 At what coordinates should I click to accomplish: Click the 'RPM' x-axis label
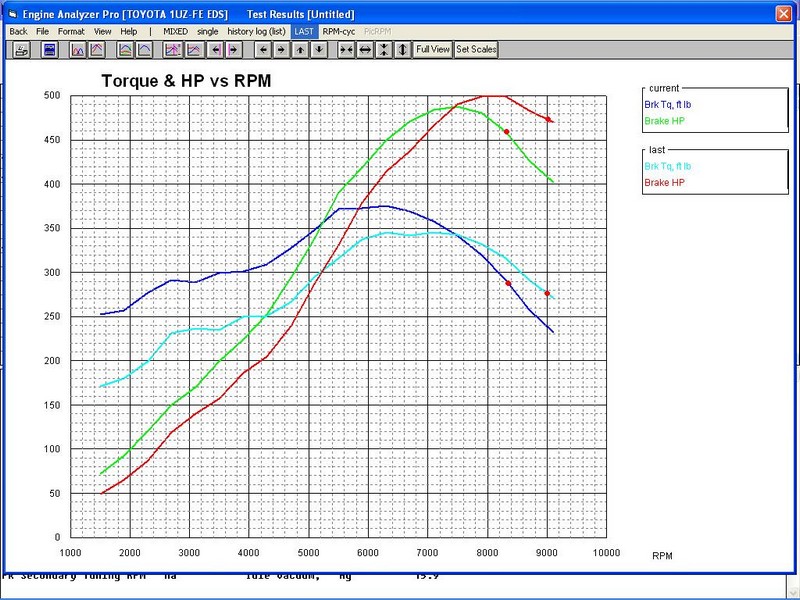click(x=662, y=556)
